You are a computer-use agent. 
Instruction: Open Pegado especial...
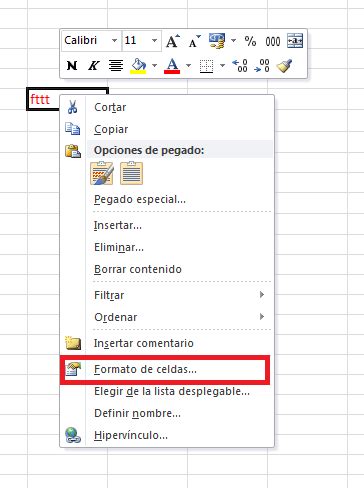click(x=167, y=199)
